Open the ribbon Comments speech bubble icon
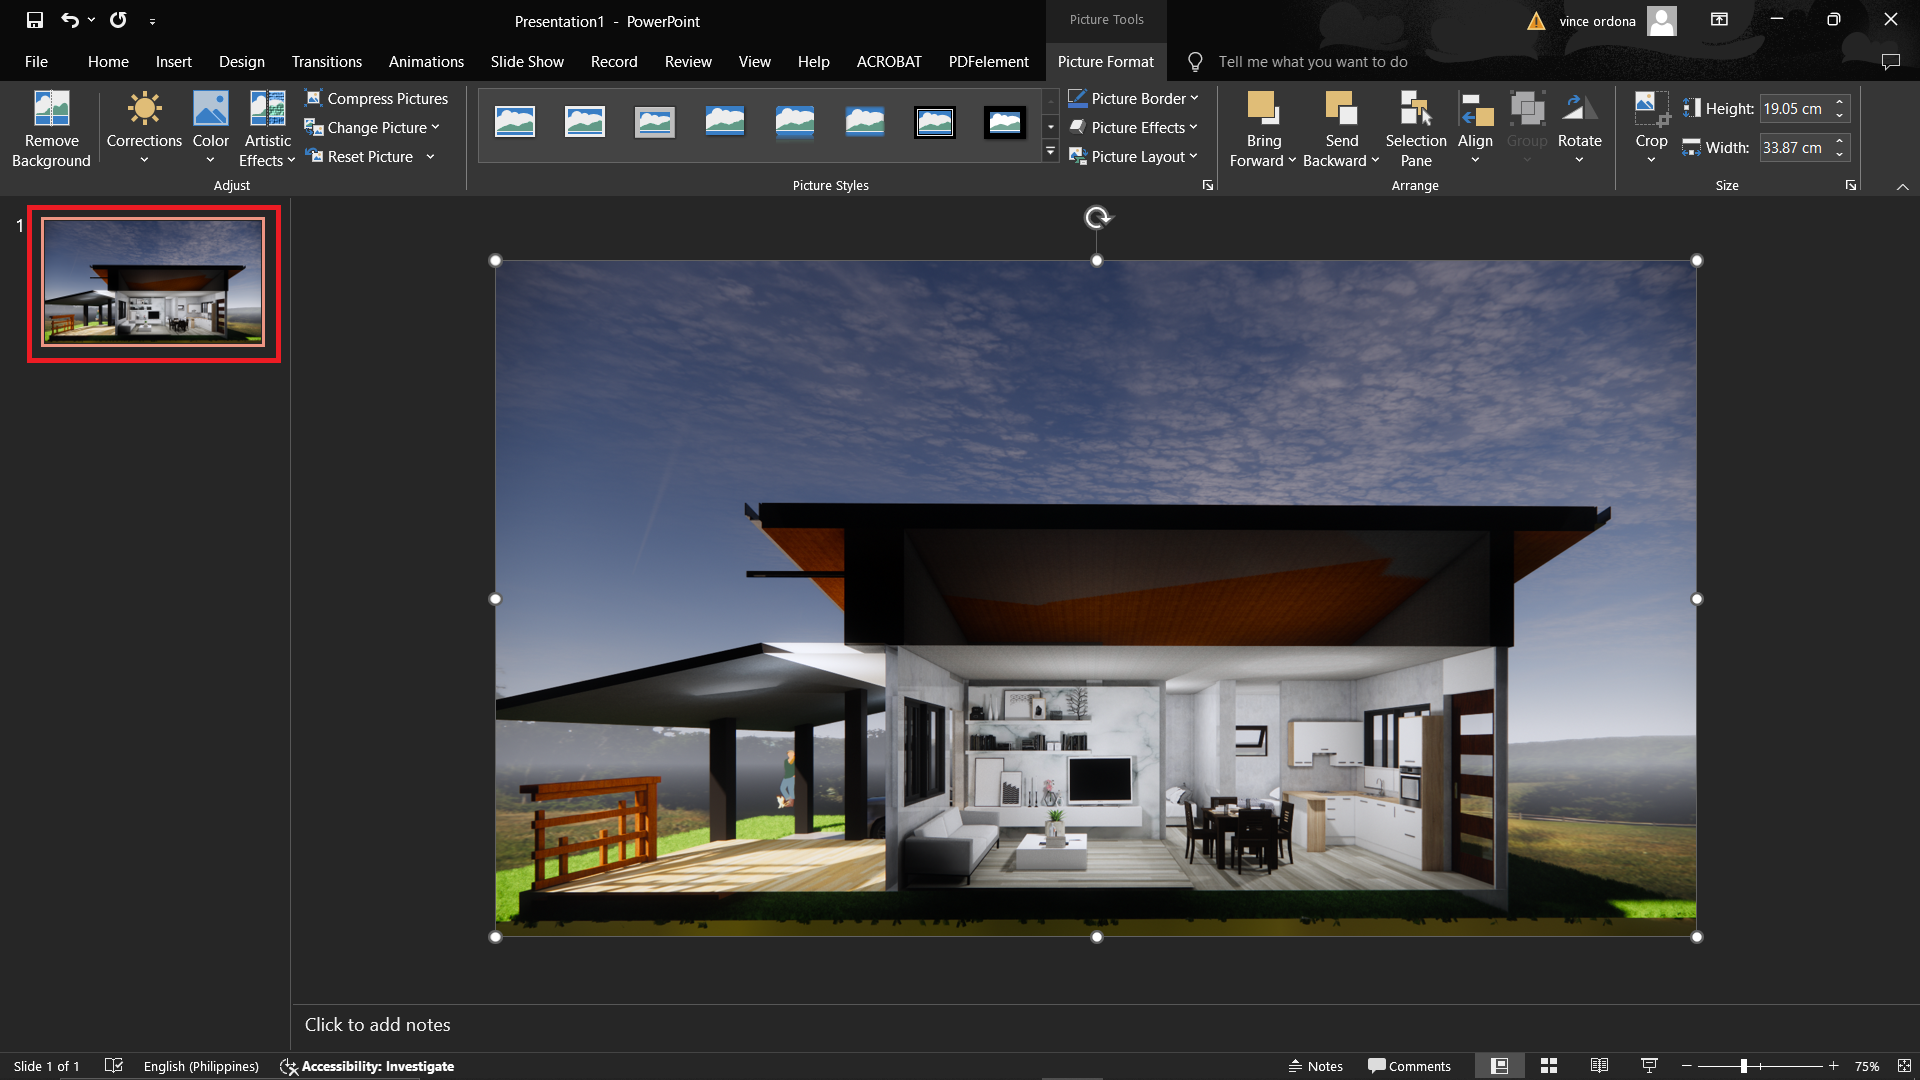This screenshot has height=1080, width=1920. pos(1890,61)
